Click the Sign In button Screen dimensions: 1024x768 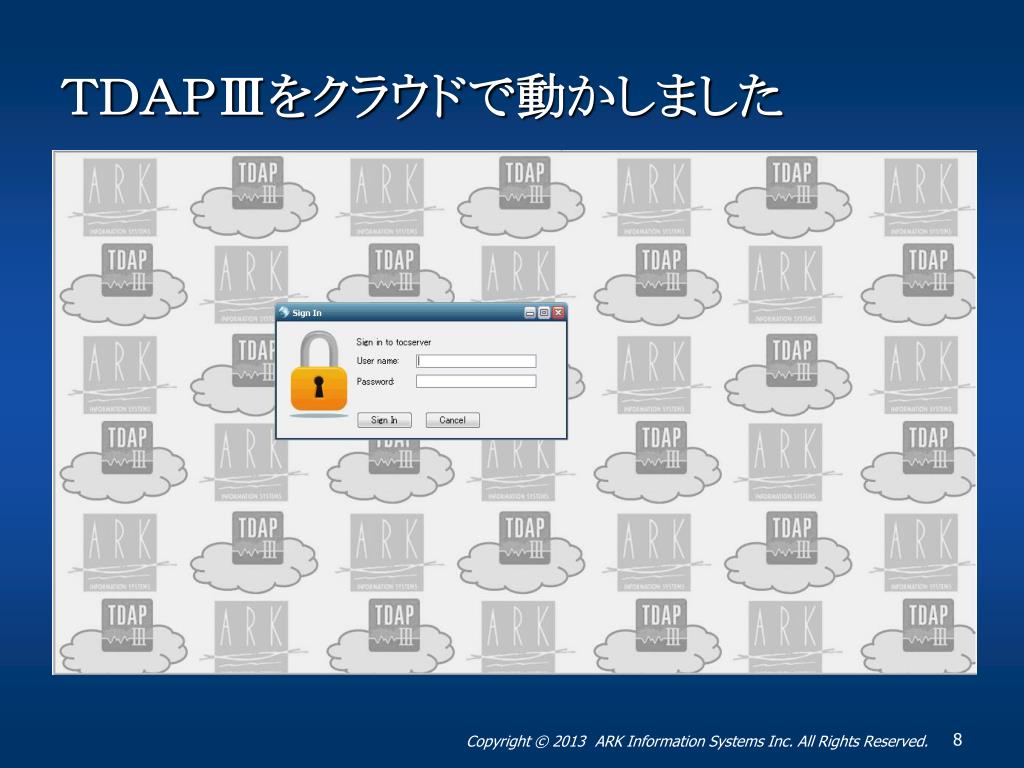coord(384,420)
